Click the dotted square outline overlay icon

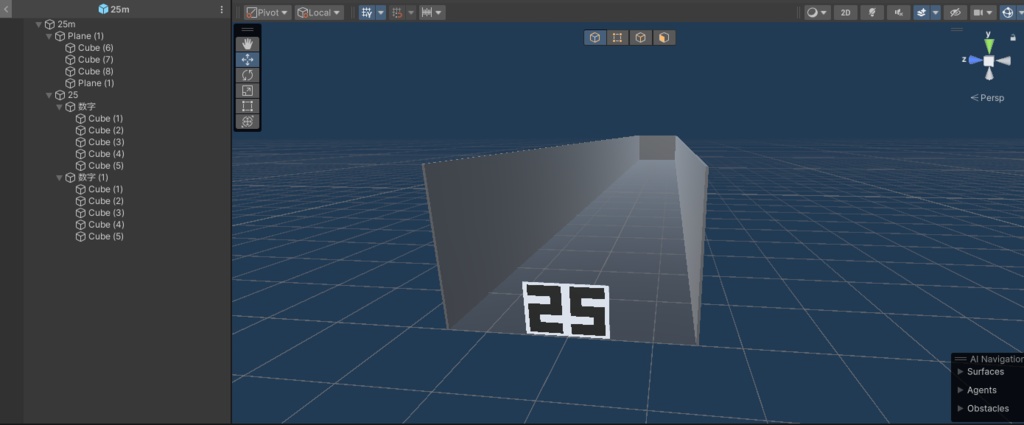point(617,38)
